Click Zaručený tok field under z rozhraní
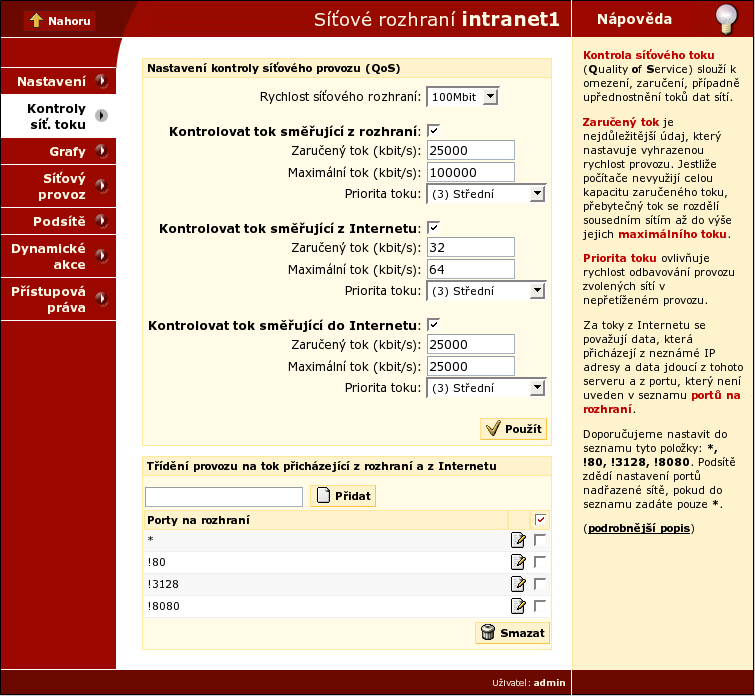The image size is (755, 696). [471, 150]
